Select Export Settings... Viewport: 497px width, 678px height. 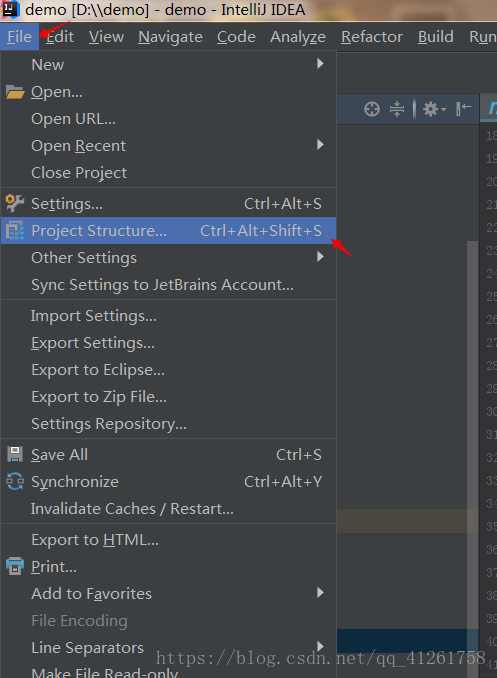[x=169, y=342]
